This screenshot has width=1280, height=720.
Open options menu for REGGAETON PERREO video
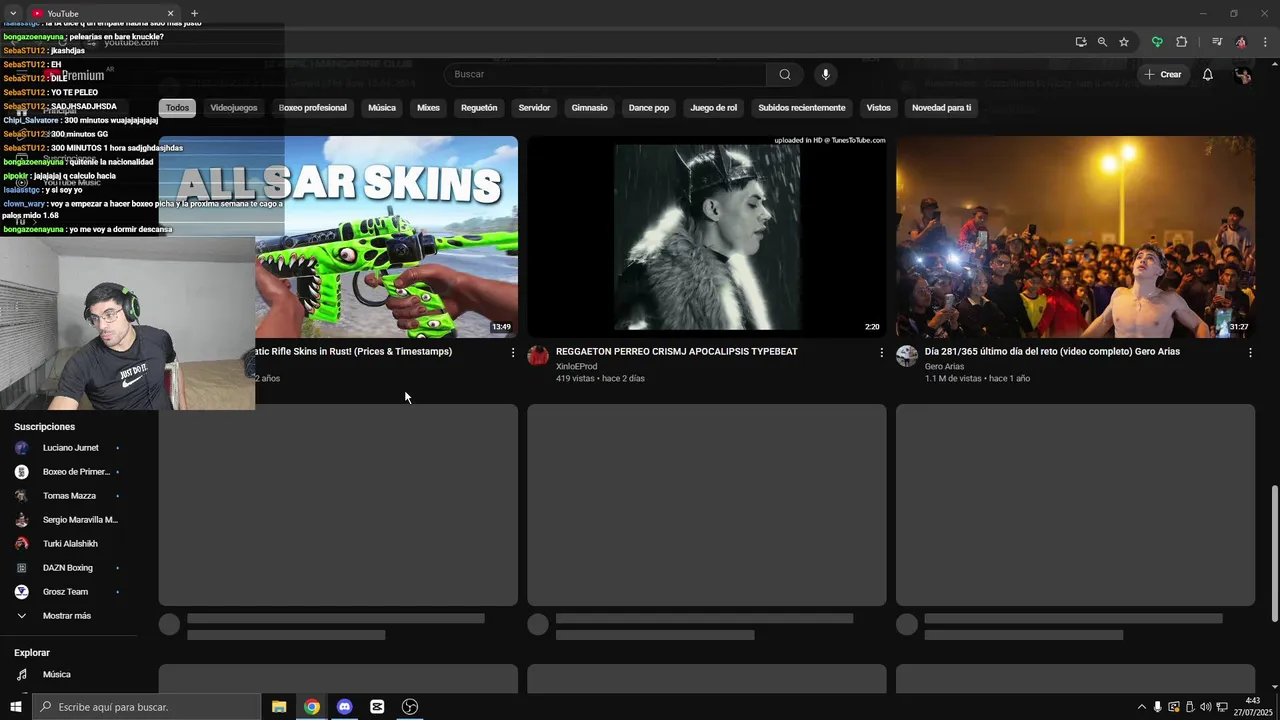[x=881, y=352]
